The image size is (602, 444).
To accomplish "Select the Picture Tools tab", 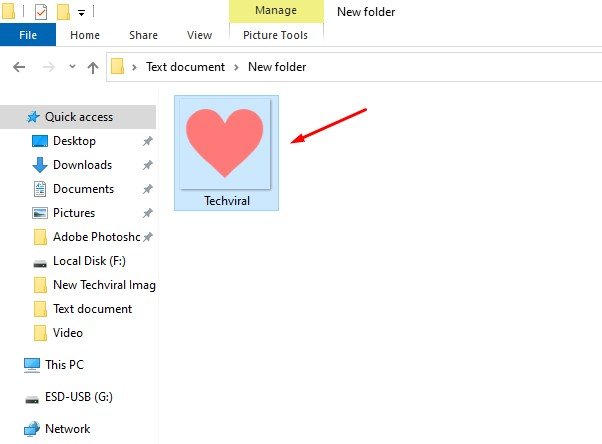I will coord(276,35).
